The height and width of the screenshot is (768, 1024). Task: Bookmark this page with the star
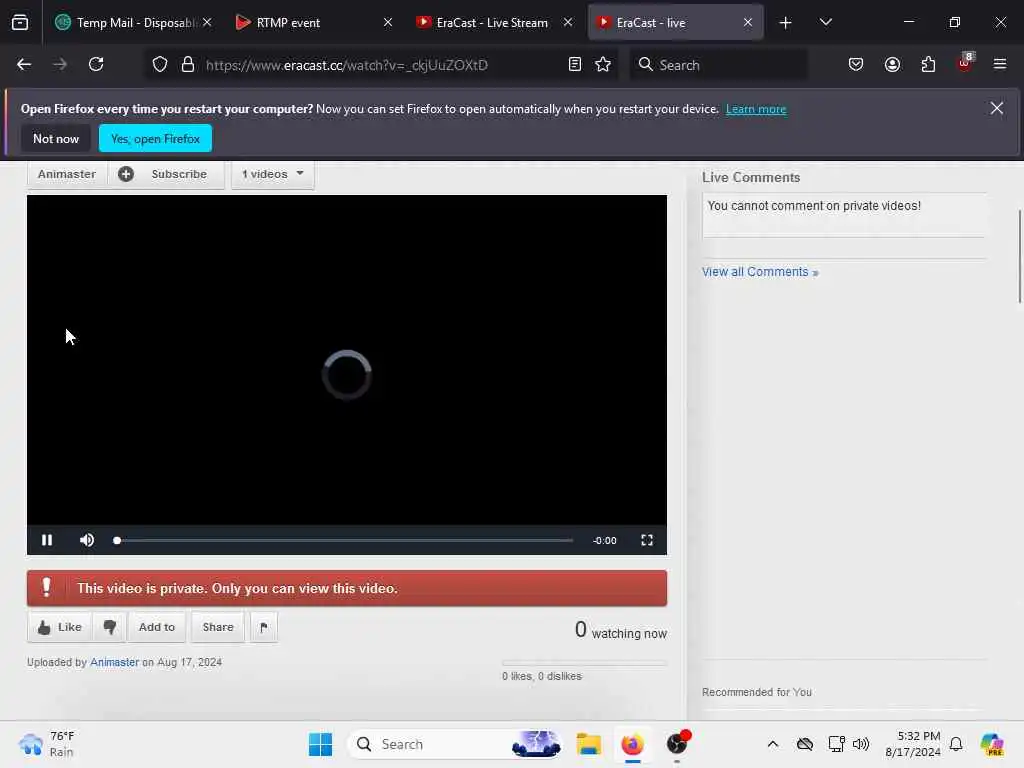click(603, 64)
